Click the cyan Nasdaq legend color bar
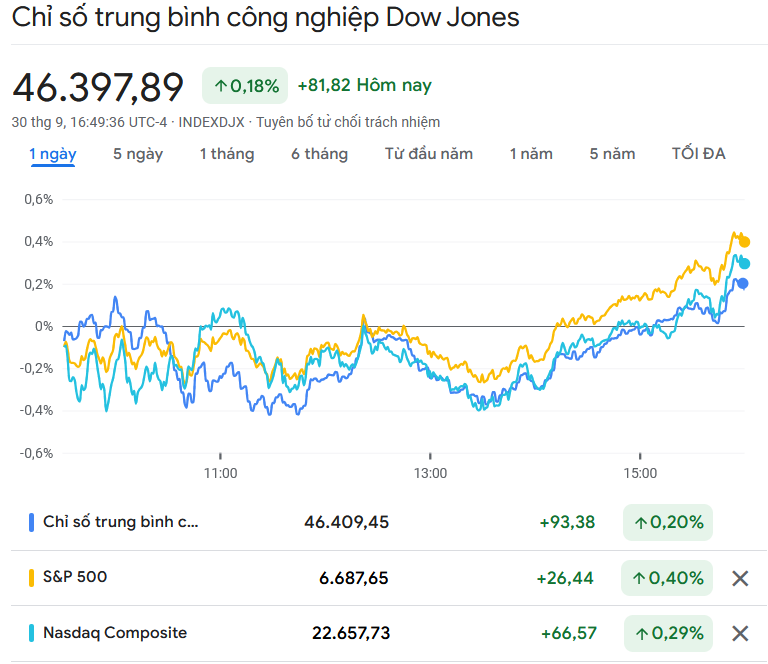The width and height of the screenshot is (768, 664). (x=32, y=633)
